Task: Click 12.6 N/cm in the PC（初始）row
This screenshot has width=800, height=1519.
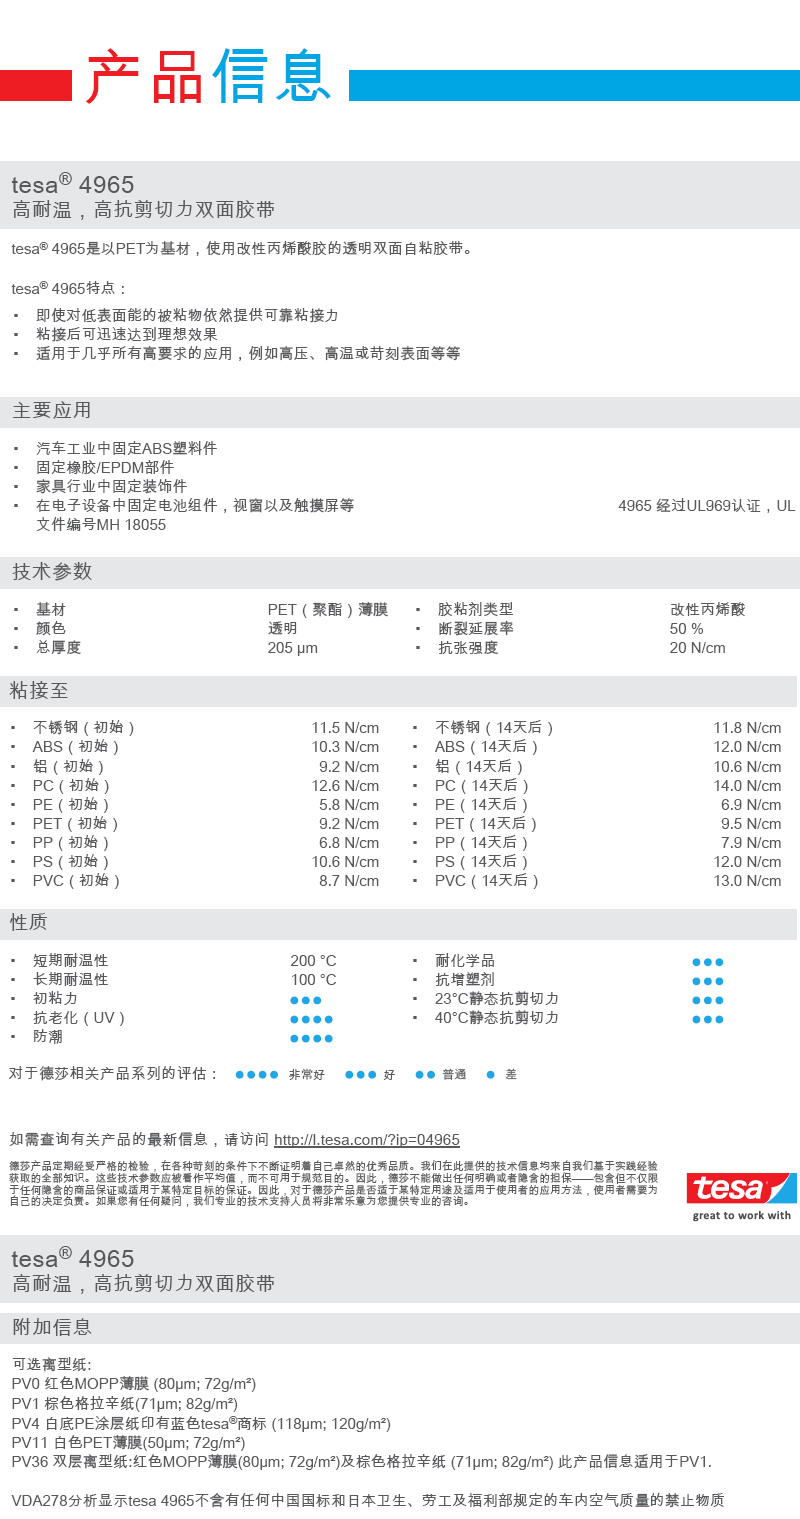Action: pos(345,785)
